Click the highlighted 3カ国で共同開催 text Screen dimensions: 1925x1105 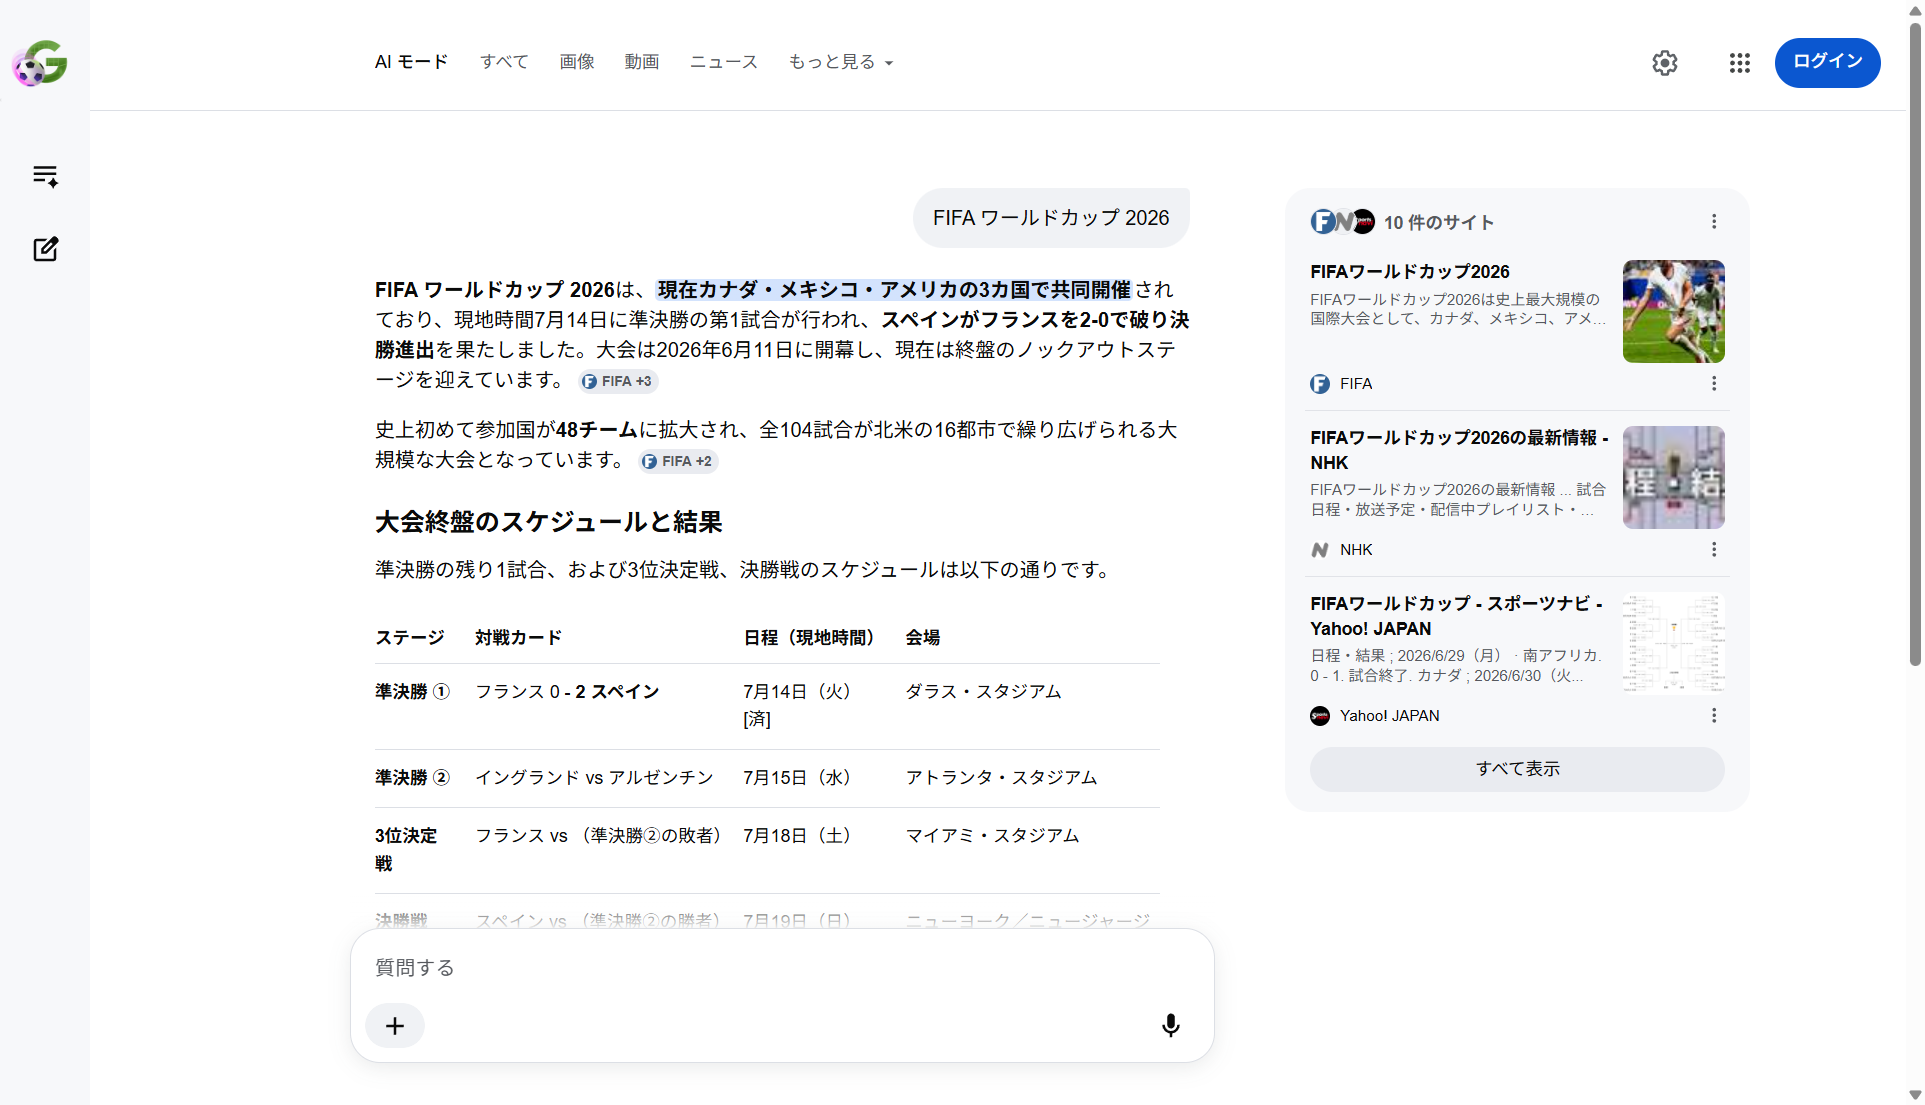click(x=893, y=290)
